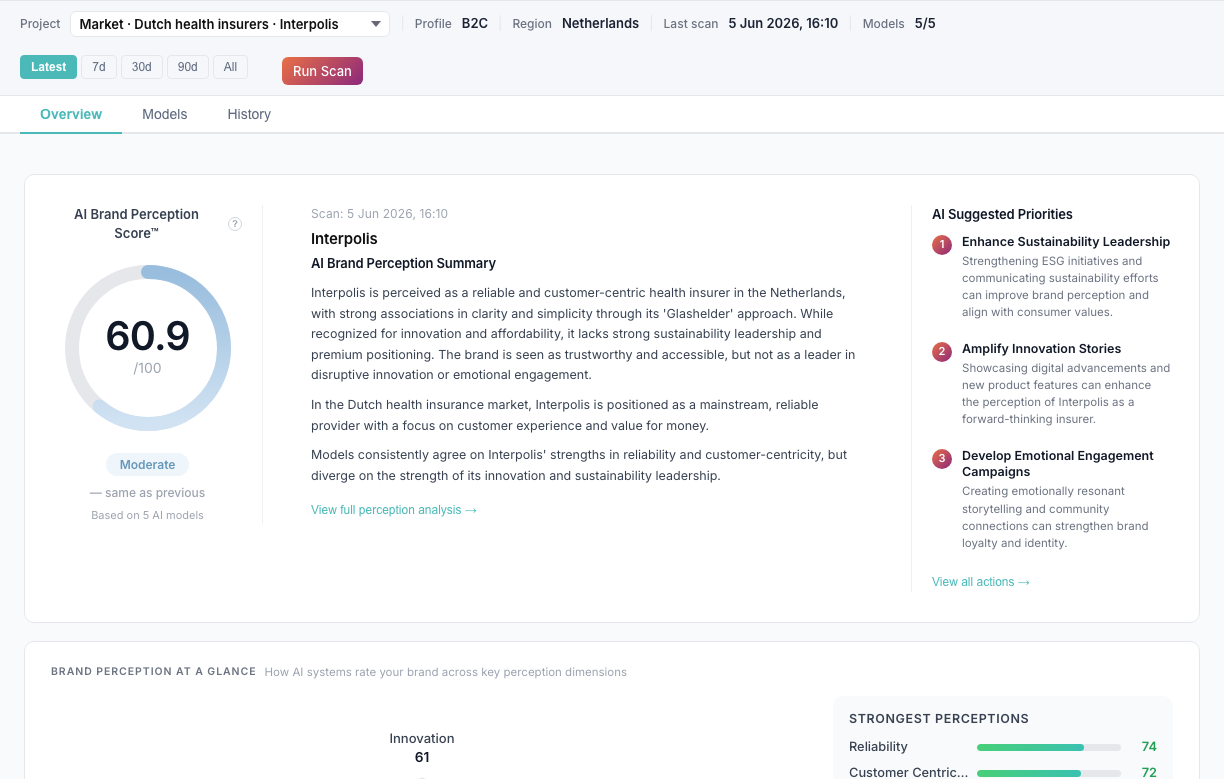Switch to the History tab

click(249, 114)
